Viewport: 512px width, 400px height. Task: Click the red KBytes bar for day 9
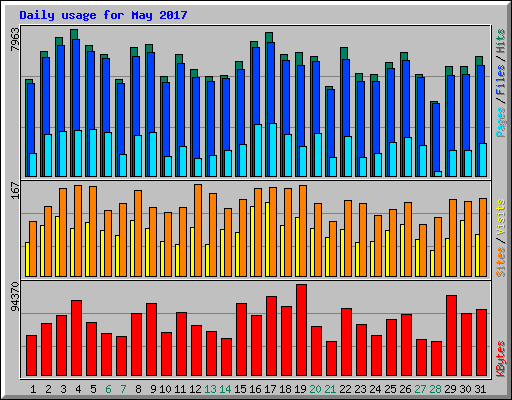151,340
